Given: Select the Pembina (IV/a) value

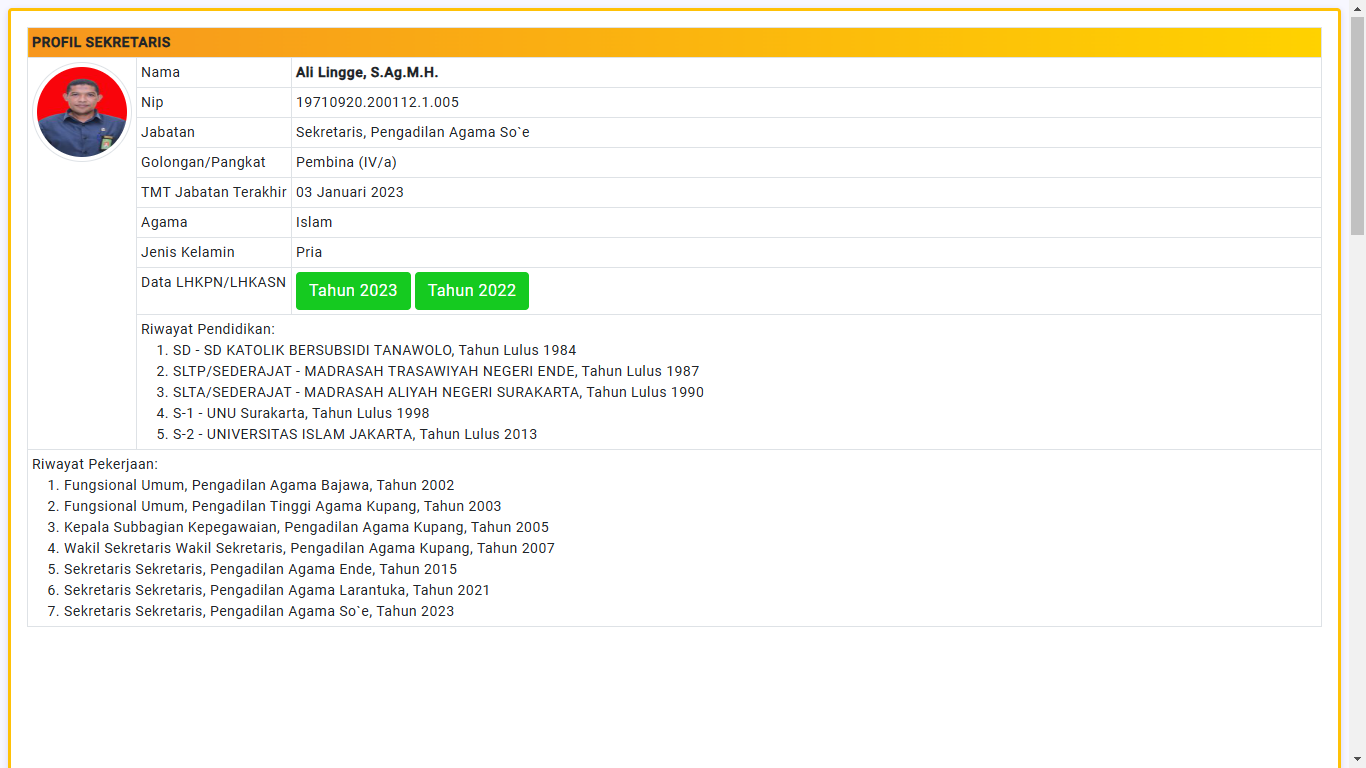Looking at the screenshot, I should coord(346,163).
